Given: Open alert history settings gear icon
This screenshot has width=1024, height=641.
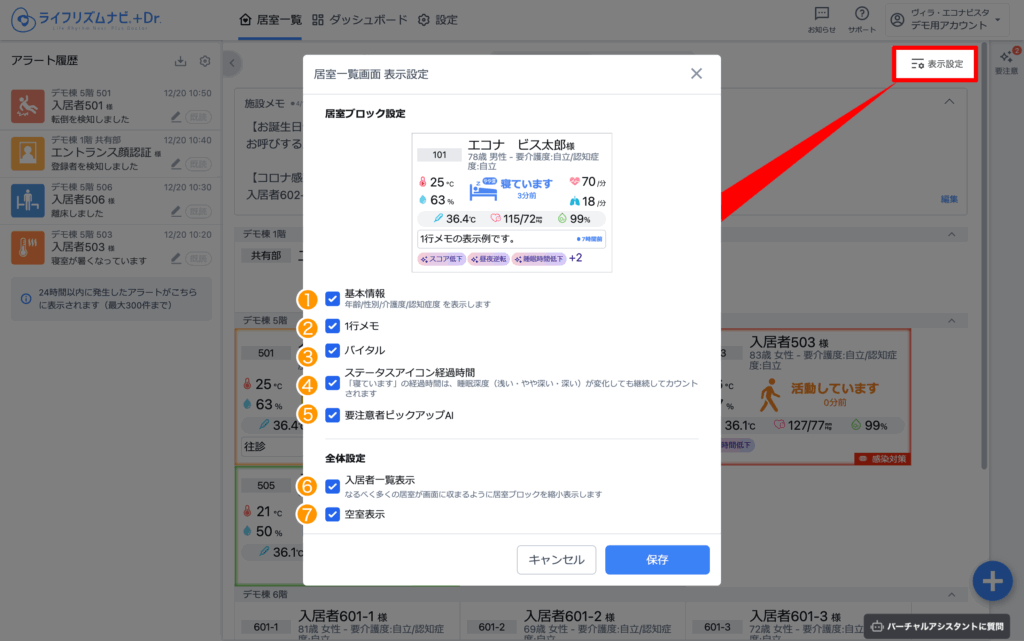Looking at the screenshot, I should tap(205, 62).
